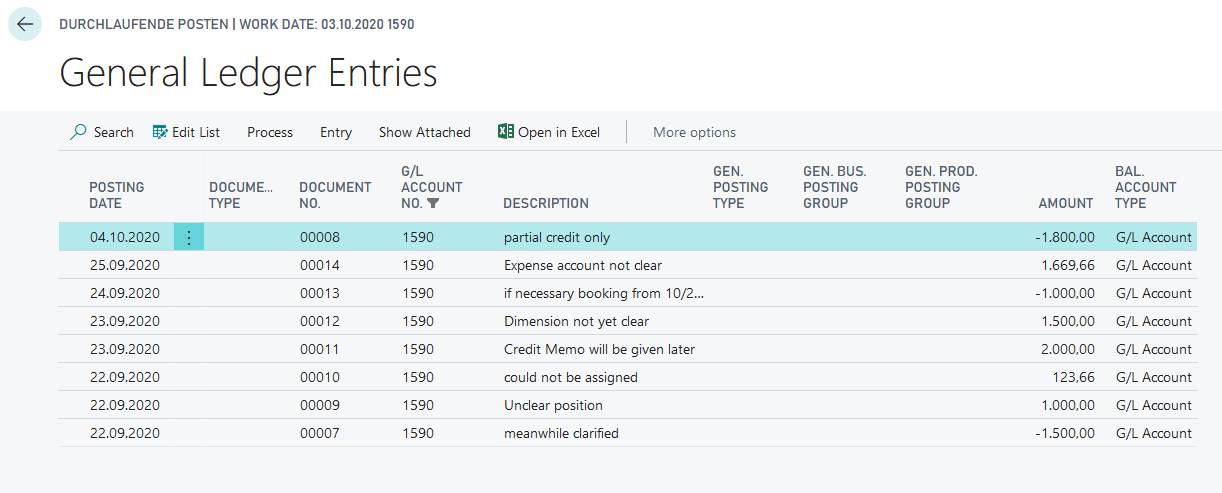Select the 'meanwhile clarified' row
The width and height of the screenshot is (1222, 493).
tap(561, 433)
